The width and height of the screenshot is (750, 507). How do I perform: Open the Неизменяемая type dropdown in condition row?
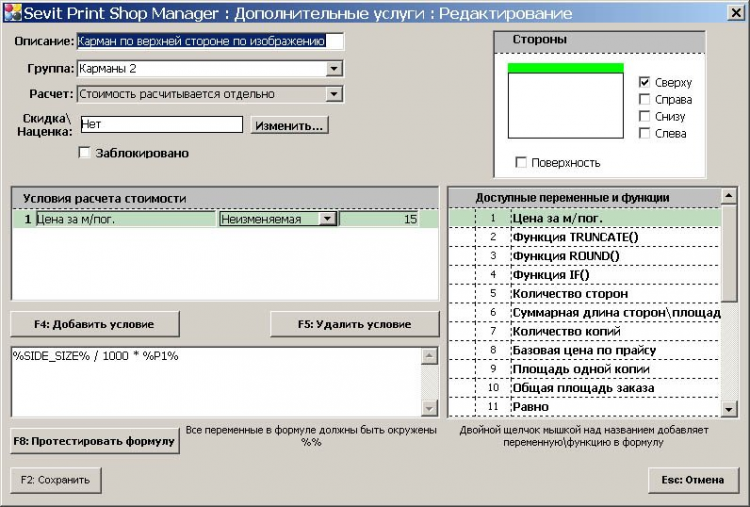pos(327,219)
